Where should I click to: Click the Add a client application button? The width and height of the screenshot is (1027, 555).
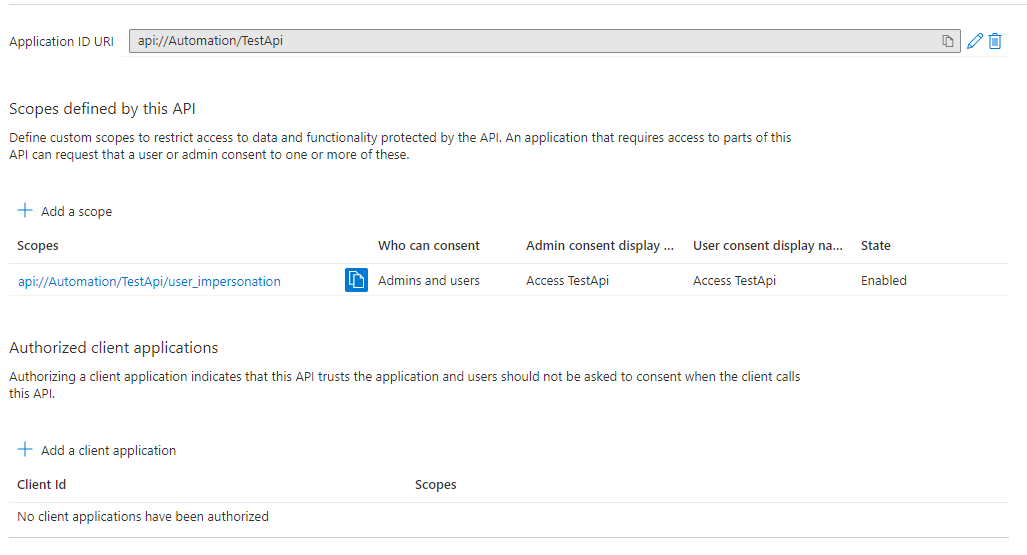pyautogui.click(x=108, y=450)
